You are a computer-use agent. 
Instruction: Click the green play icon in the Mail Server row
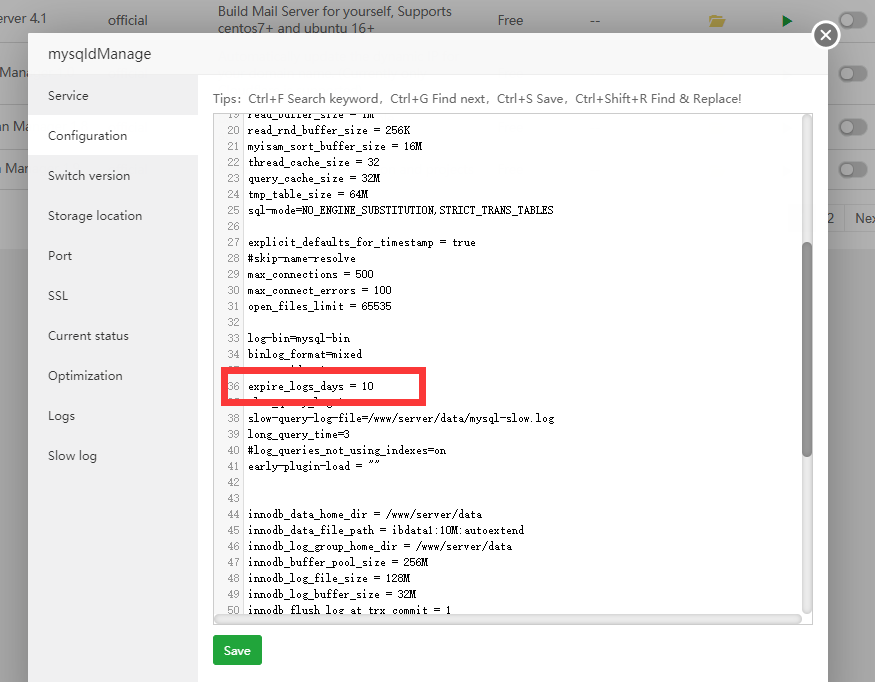click(787, 20)
